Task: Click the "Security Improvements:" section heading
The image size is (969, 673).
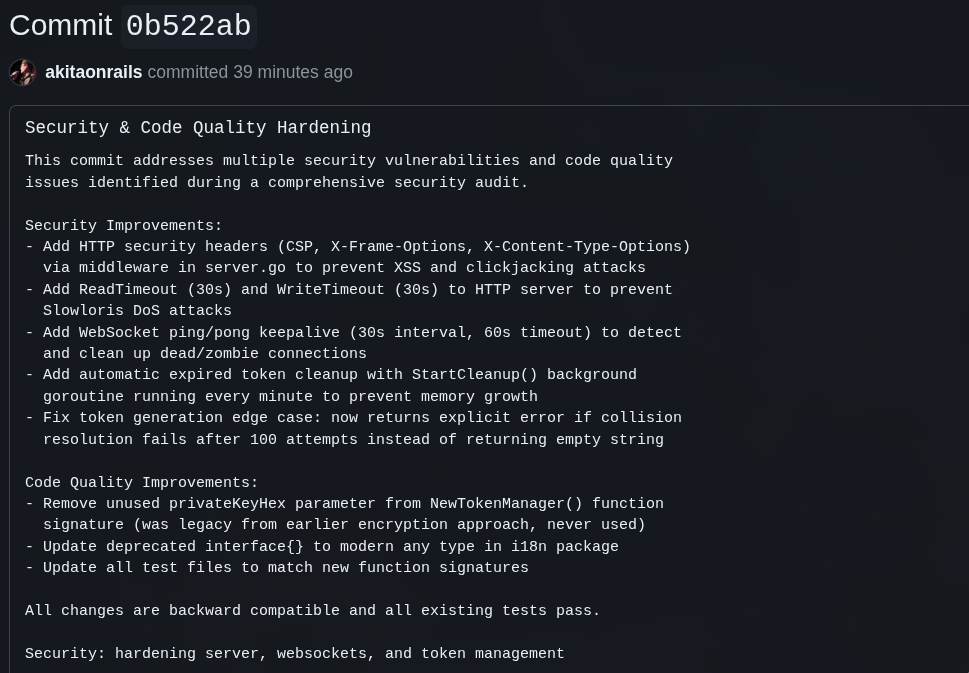Action: click(x=124, y=226)
